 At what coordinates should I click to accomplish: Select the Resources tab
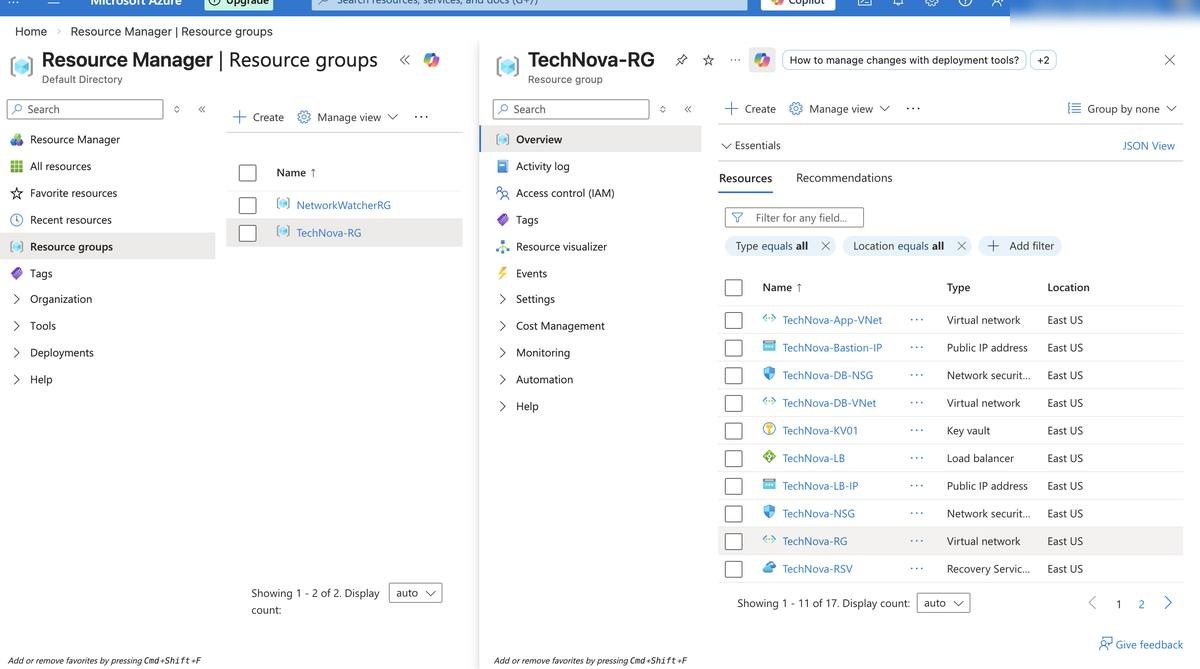(x=746, y=178)
